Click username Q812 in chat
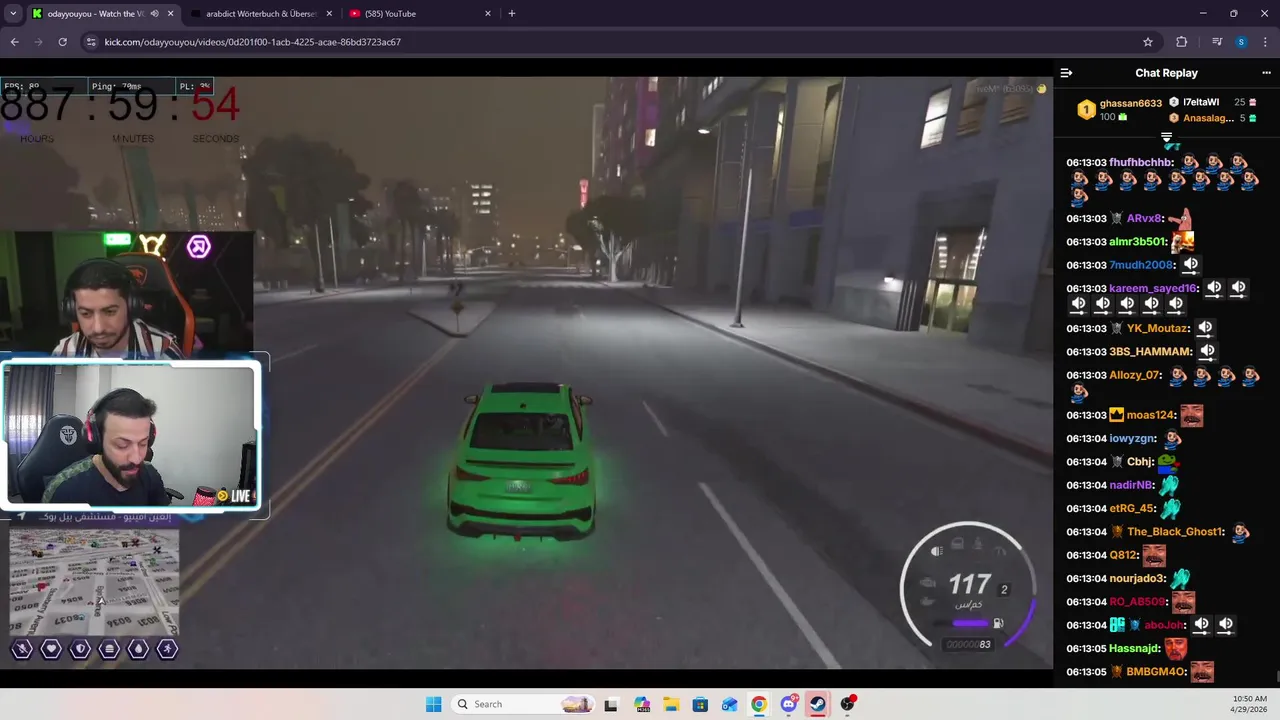Viewport: 1280px width, 720px height. pyautogui.click(x=1123, y=555)
